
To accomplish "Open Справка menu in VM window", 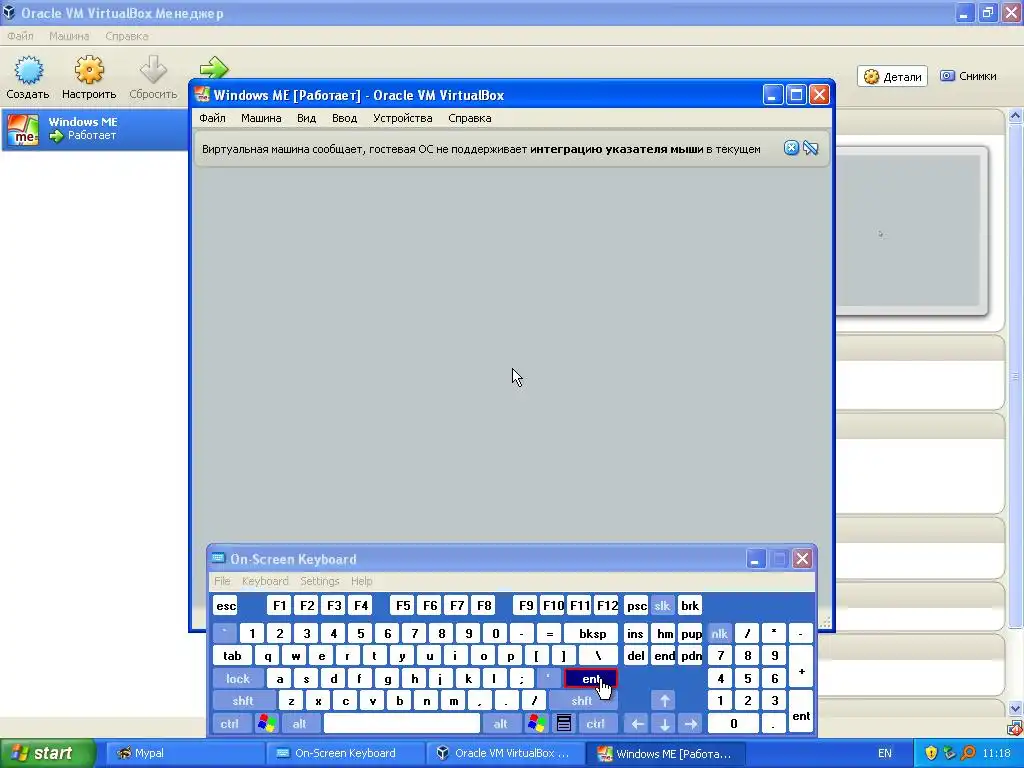I will pyautogui.click(x=470, y=118).
